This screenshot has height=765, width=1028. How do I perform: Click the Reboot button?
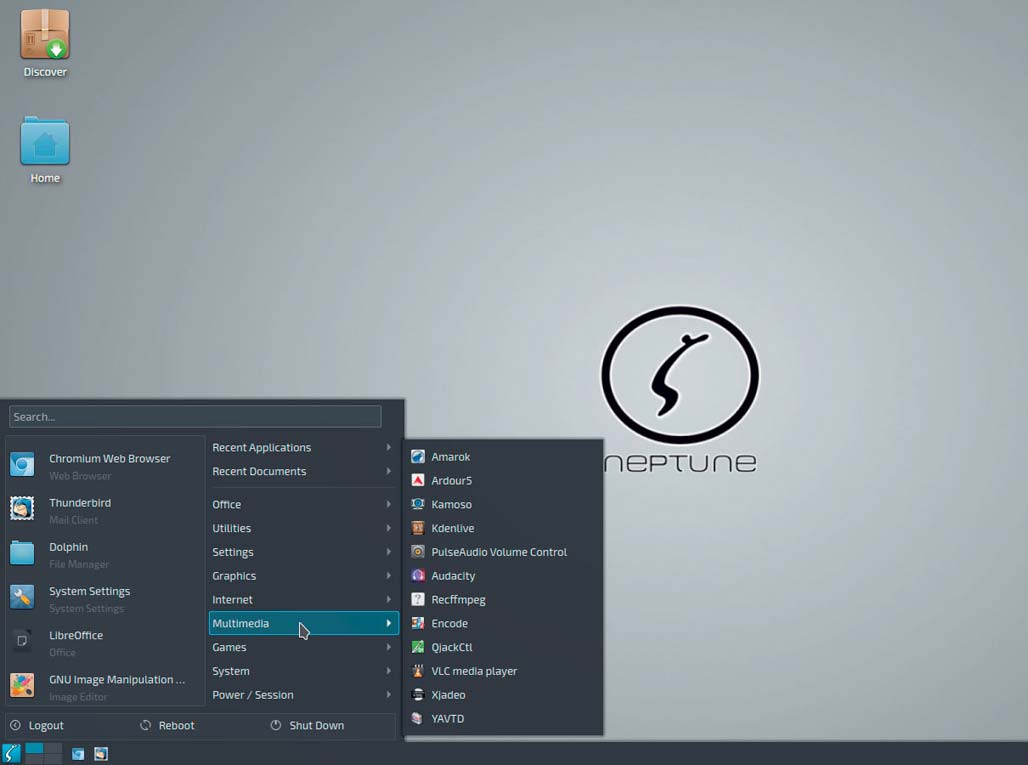[x=167, y=726]
